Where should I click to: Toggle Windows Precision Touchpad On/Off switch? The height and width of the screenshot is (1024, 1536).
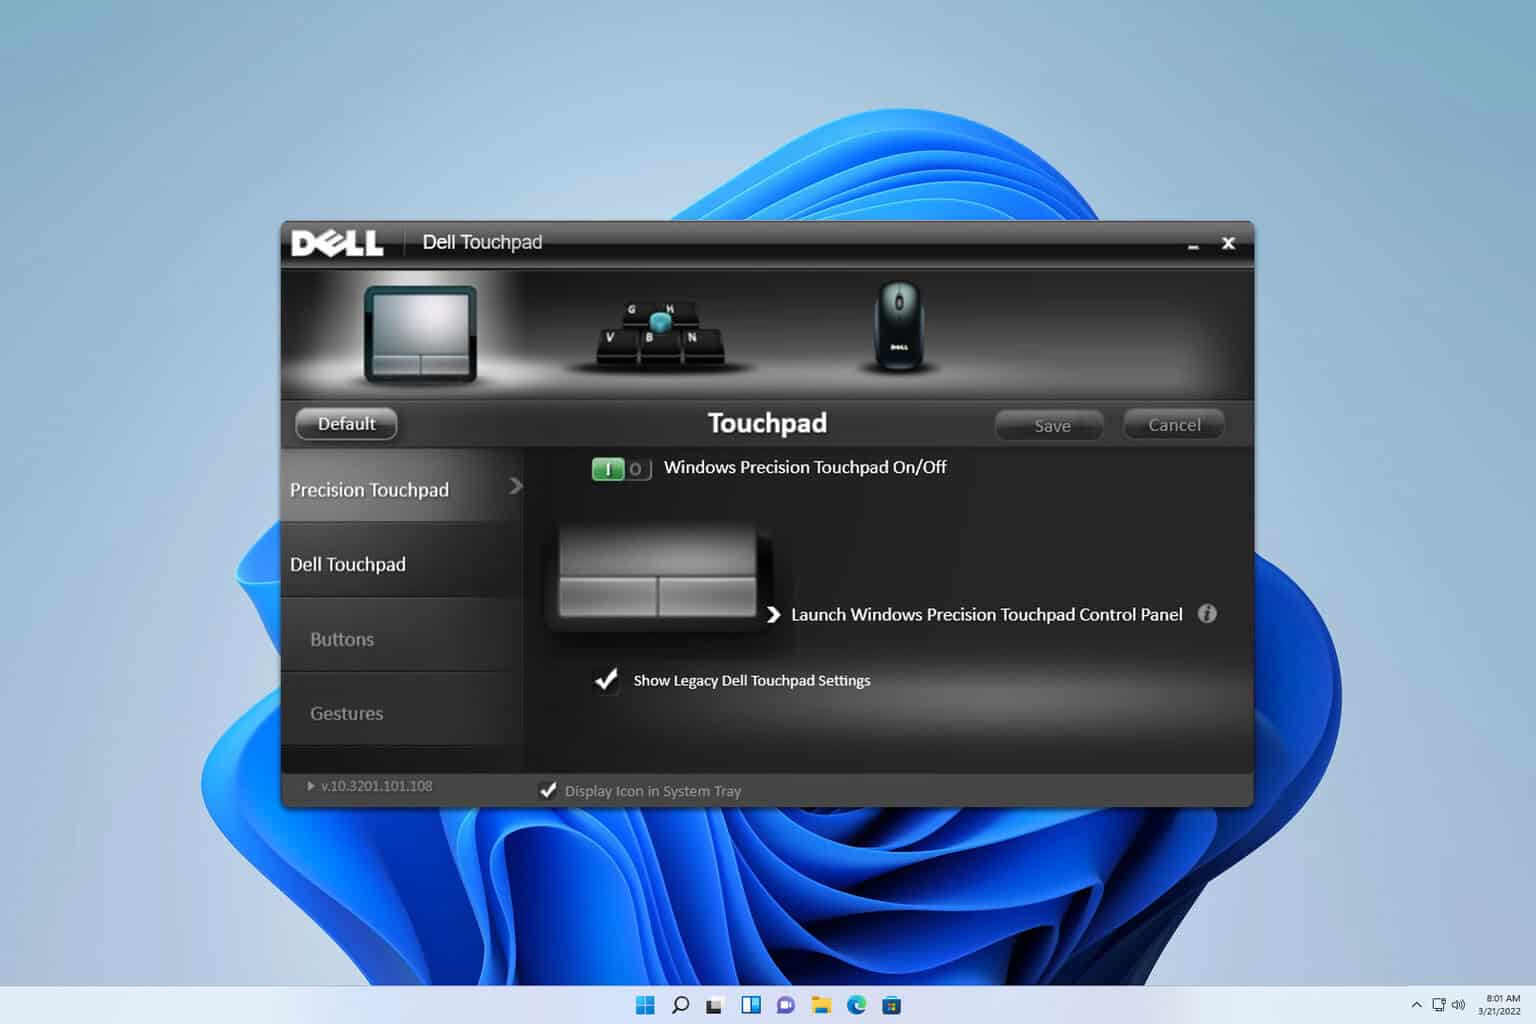point(621,468)
